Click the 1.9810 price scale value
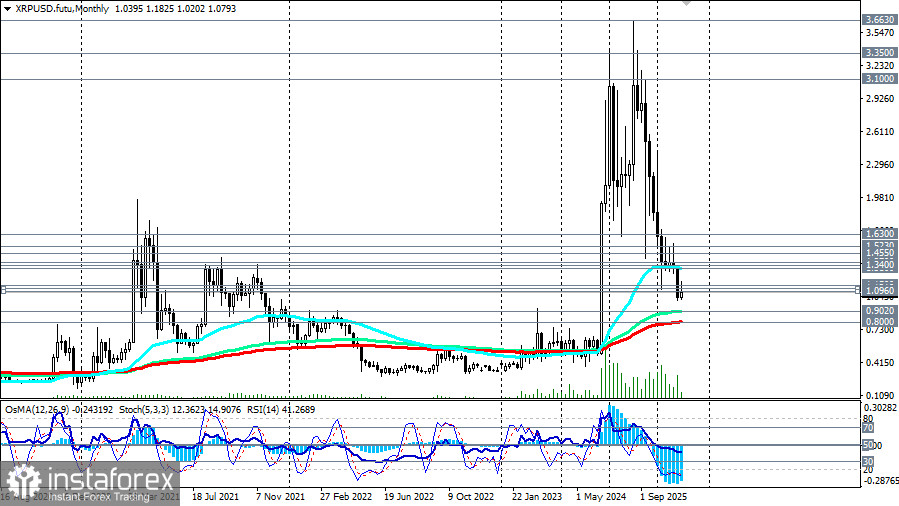 point(880,198)
